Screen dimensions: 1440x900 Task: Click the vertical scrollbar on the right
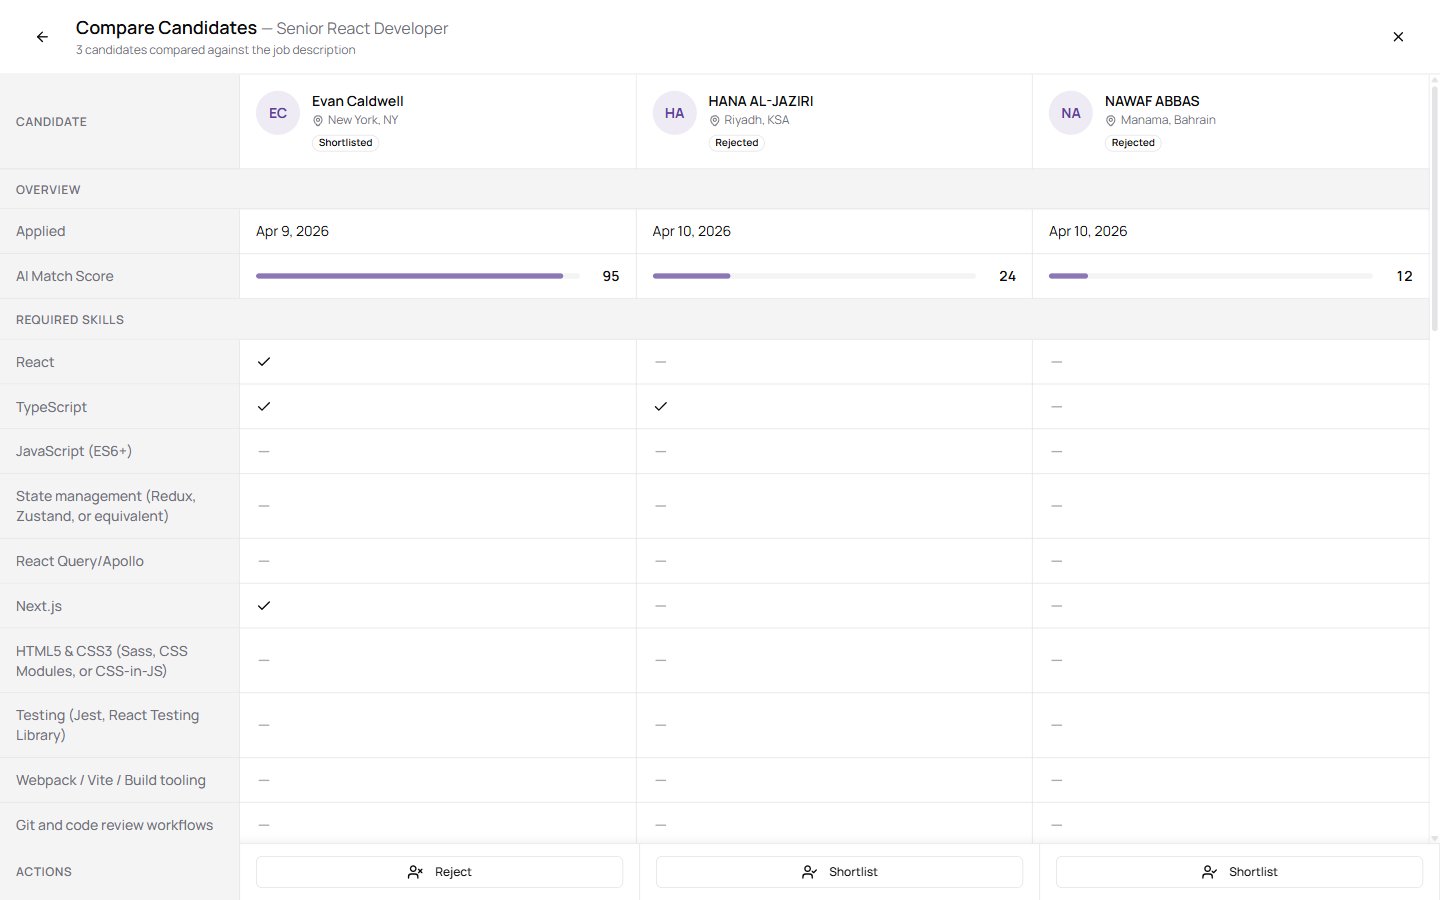(x=1434, y=210)
